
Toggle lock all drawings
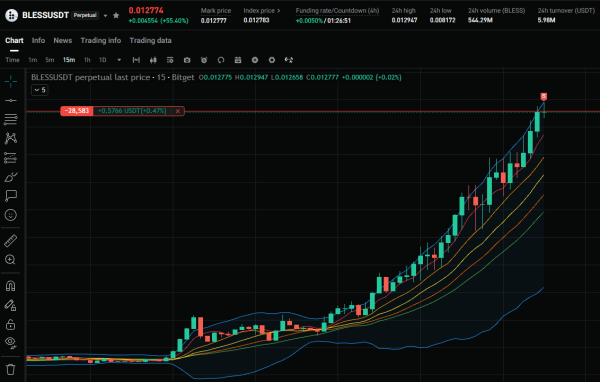click(11, 325)
